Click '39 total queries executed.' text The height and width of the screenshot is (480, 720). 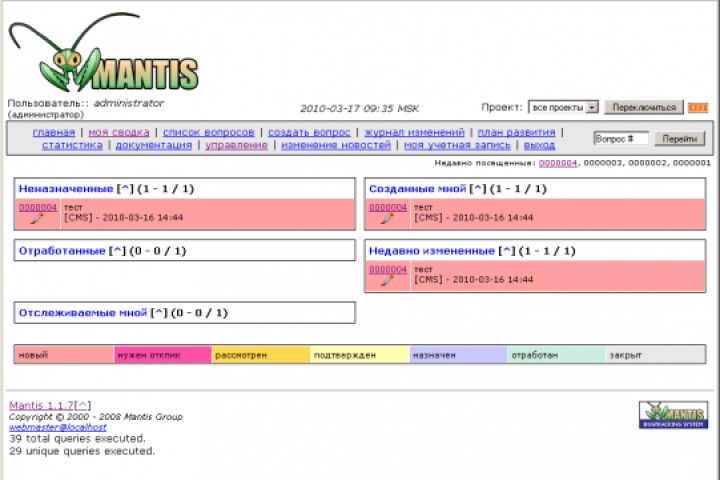tap(77, 438)
